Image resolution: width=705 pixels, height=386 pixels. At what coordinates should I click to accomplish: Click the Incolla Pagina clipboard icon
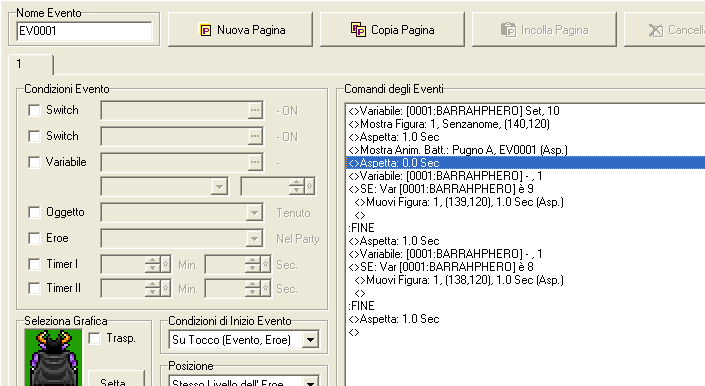pos(509,30)
